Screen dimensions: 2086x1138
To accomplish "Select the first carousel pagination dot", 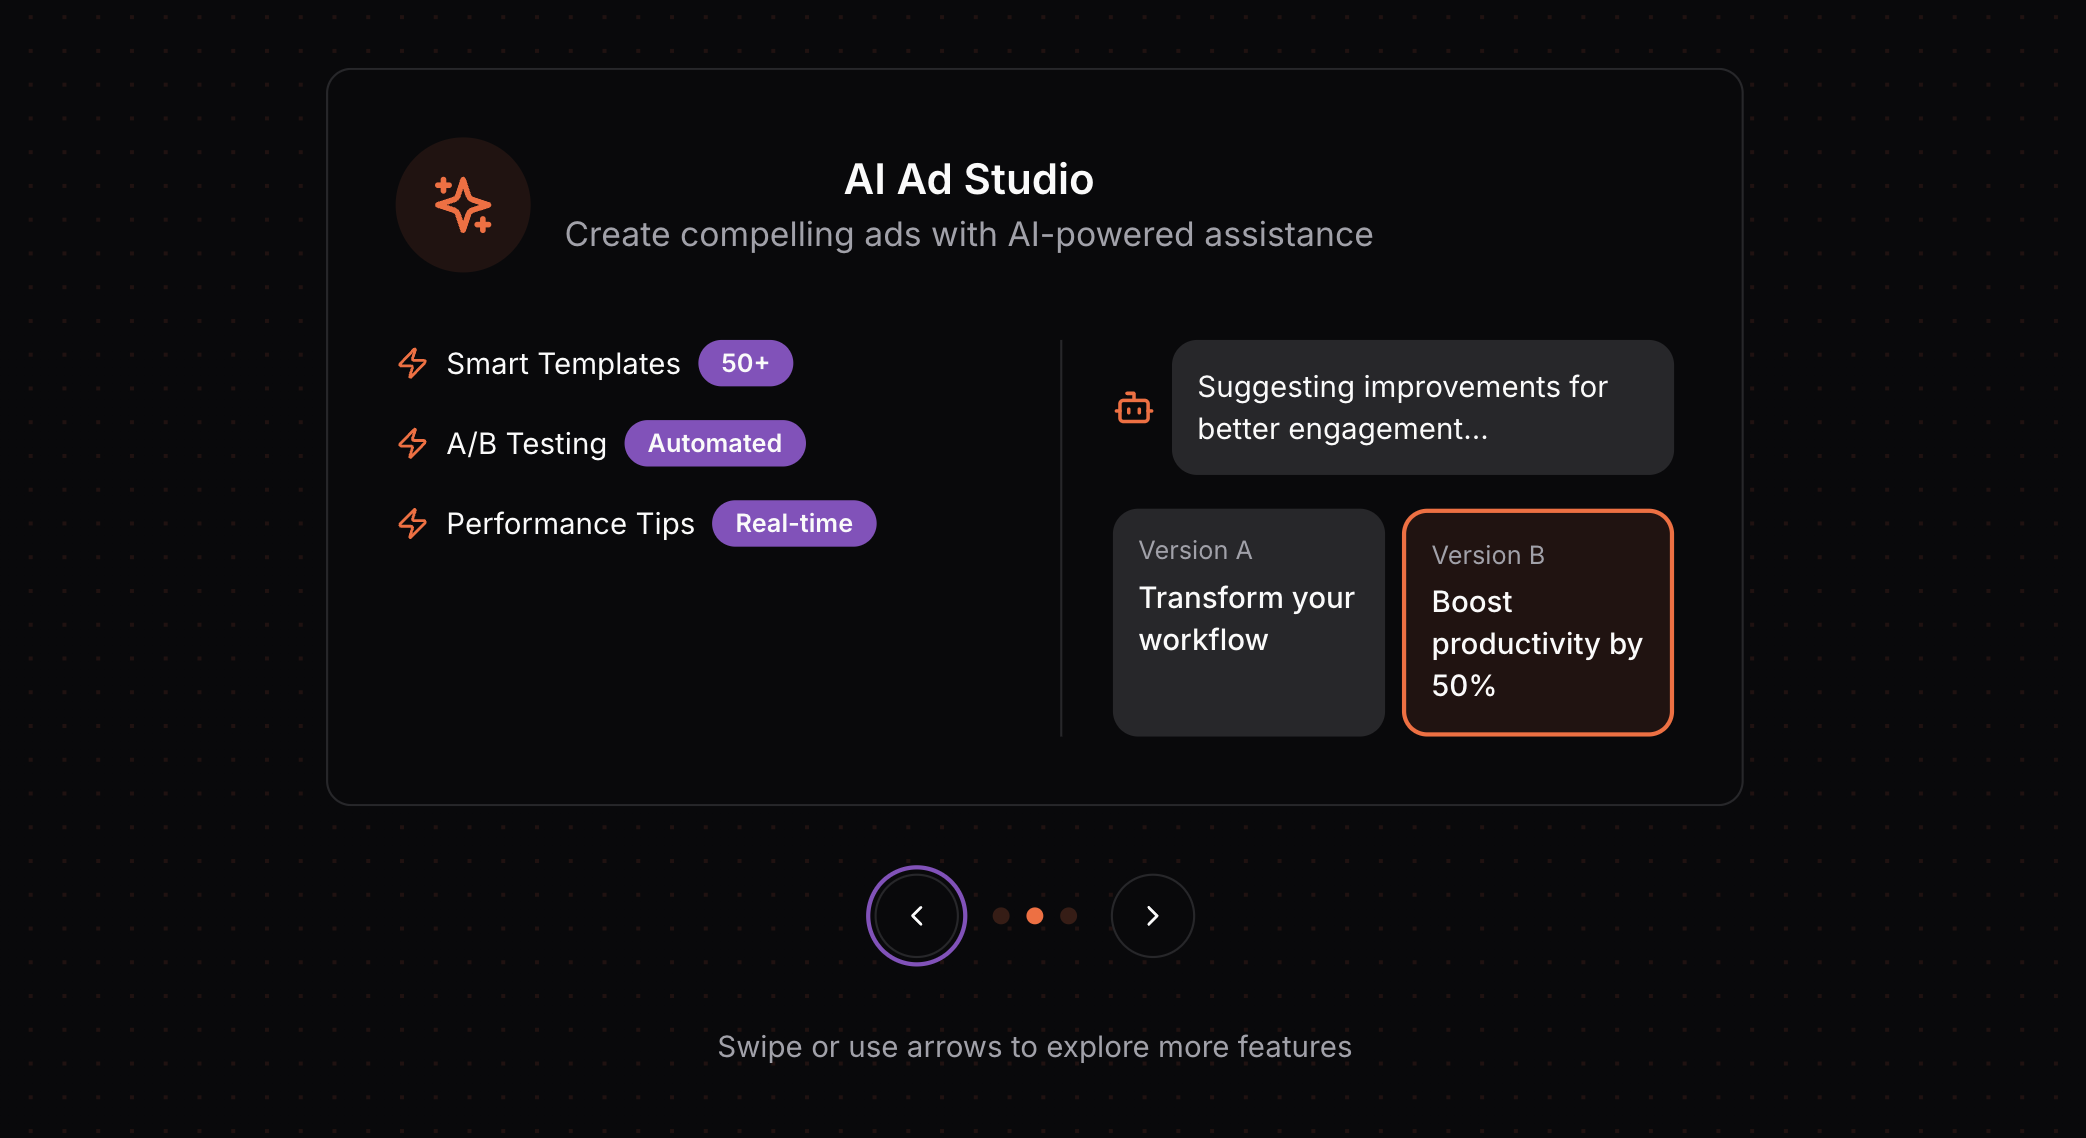I will click(1001, 915).
